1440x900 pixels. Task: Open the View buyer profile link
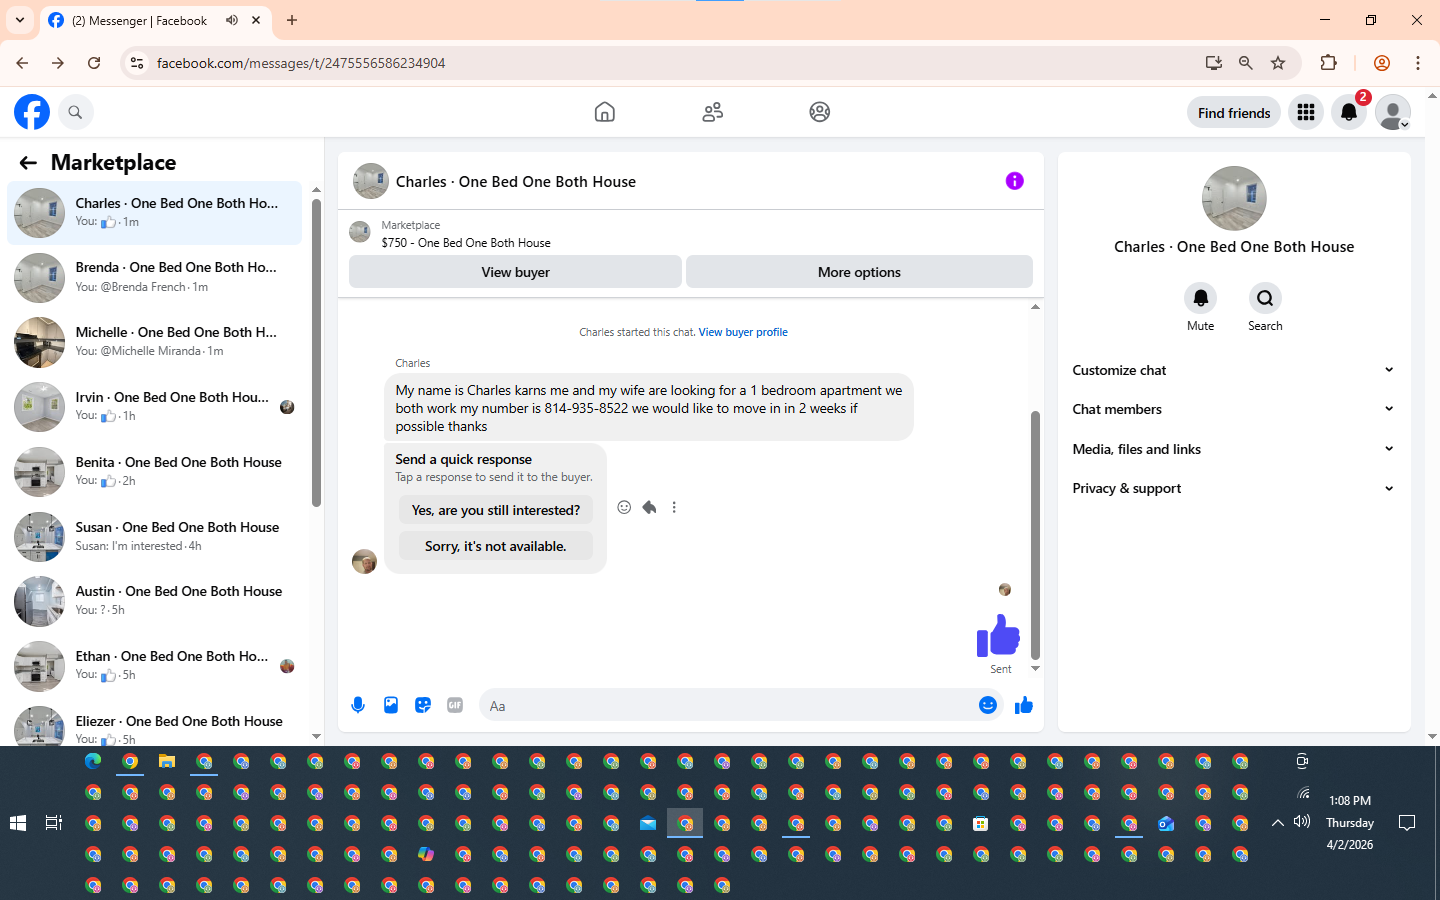pyautogui.click(x=743, y=332)
